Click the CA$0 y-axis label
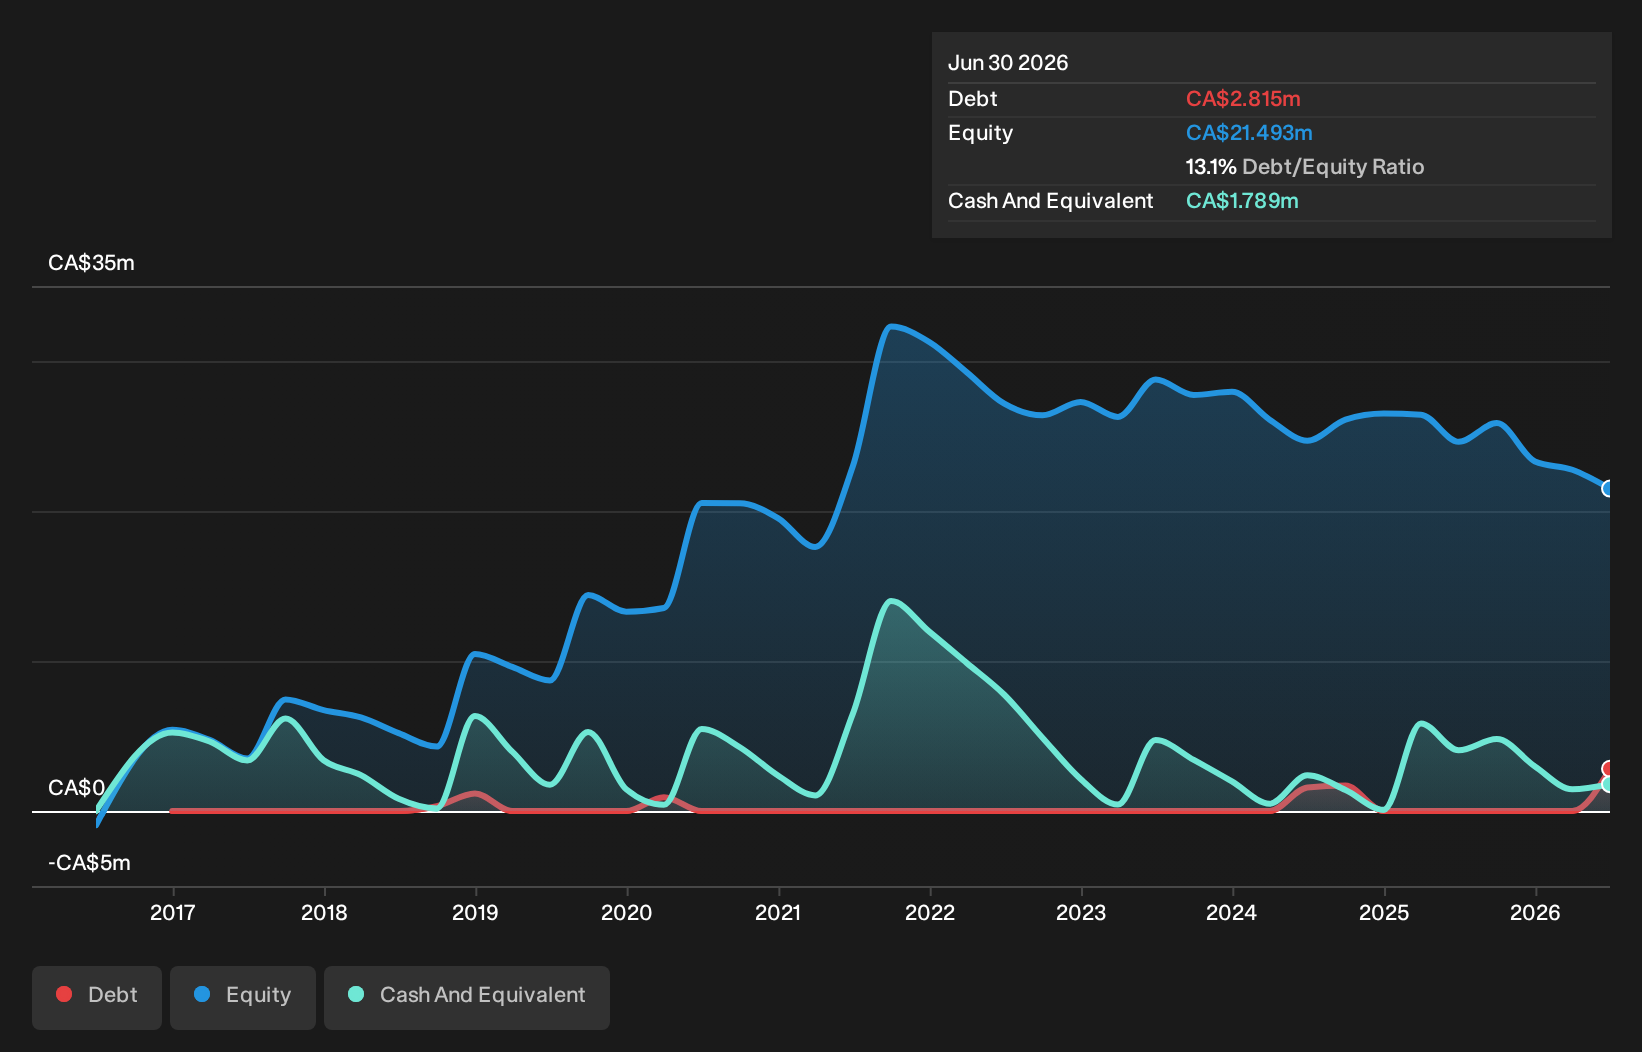 76,788
